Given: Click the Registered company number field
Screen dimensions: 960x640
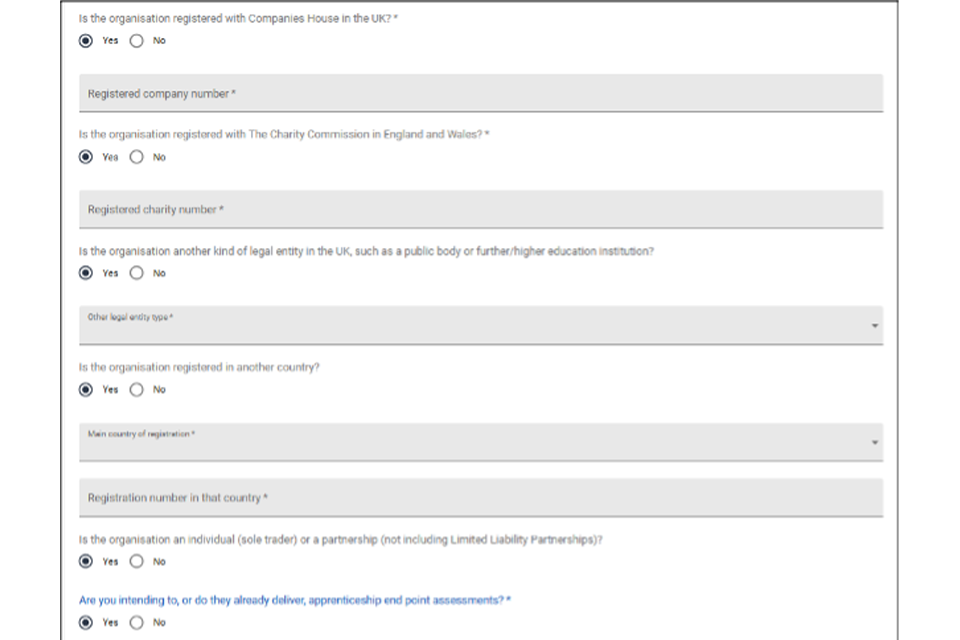Looking at the screenshot, I should tap(480, 93).
